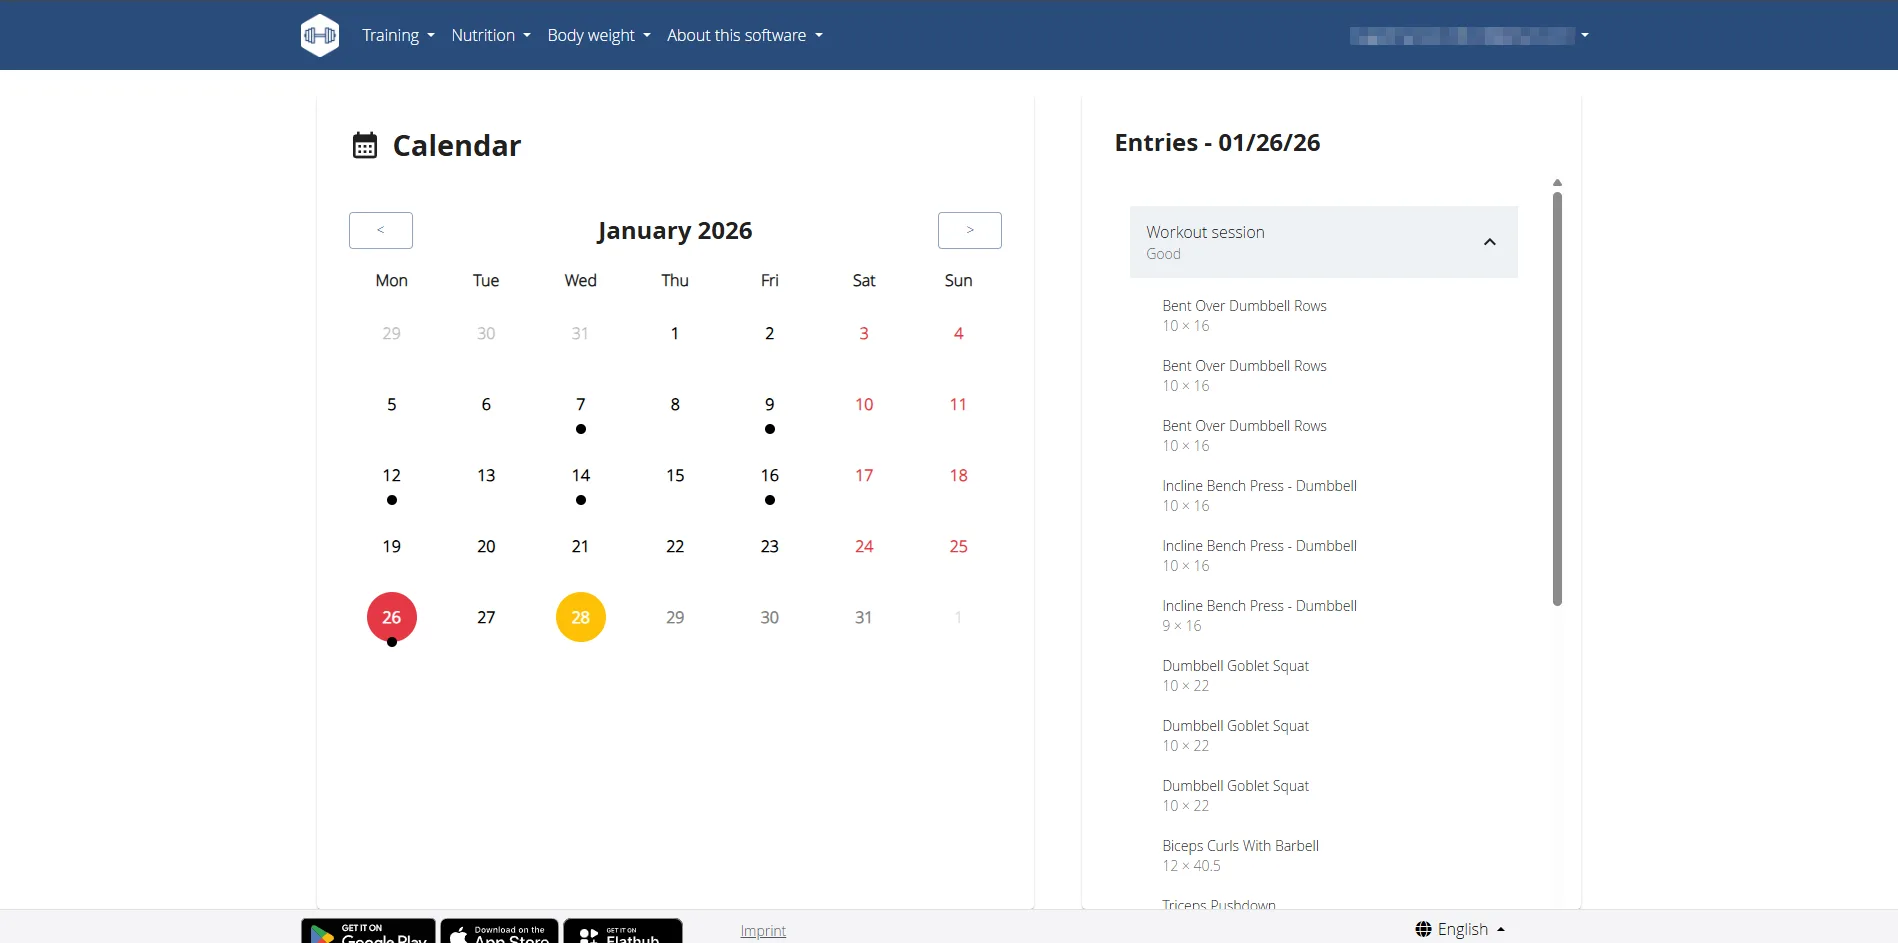Collapse the Workout session panel chevron

1490,242
